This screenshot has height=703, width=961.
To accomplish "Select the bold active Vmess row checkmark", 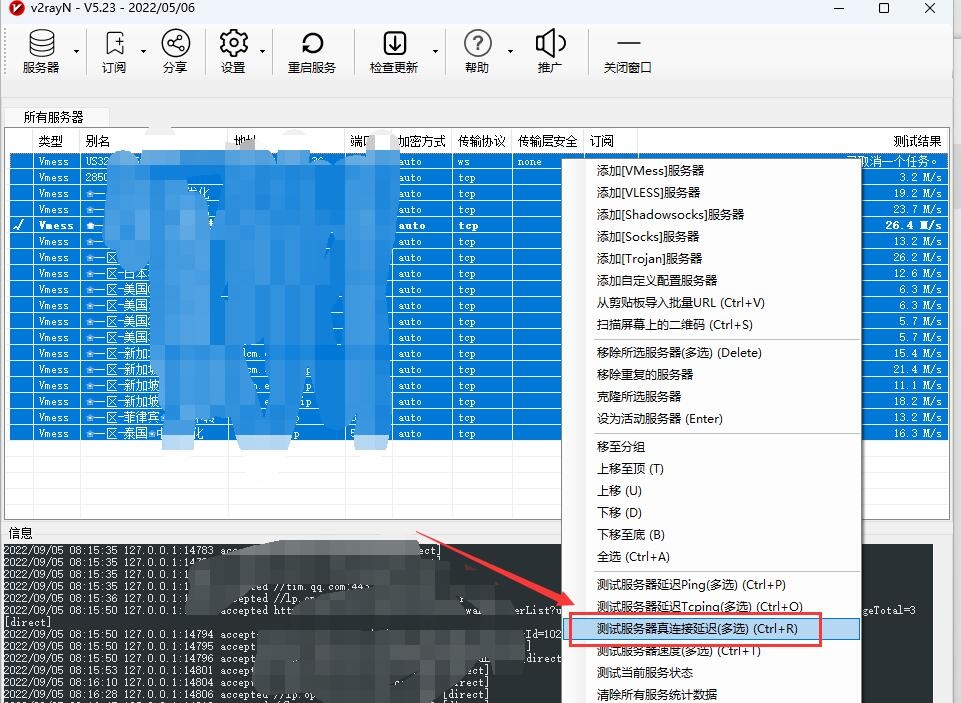I will (x=20, y=225).
